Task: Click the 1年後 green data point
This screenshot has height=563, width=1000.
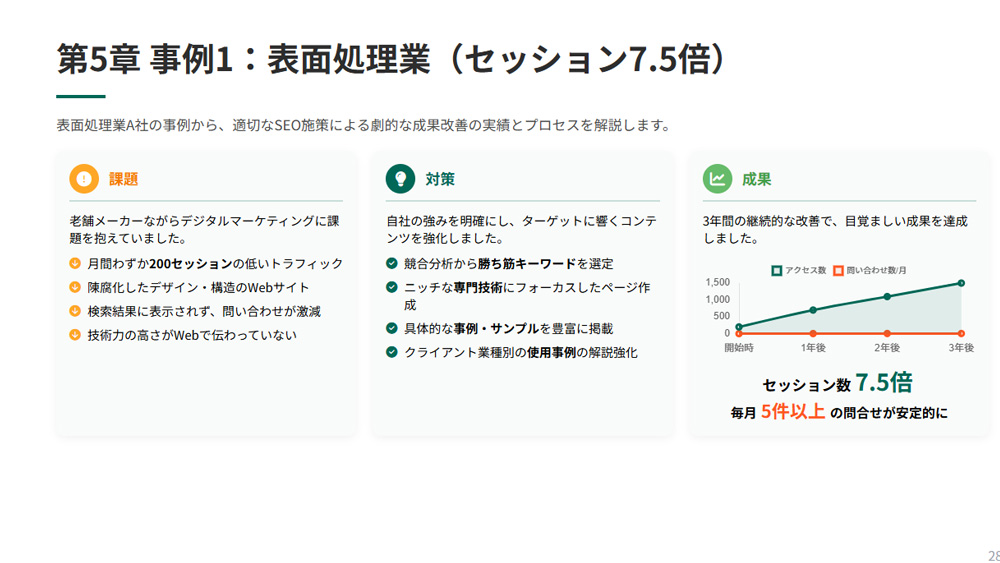Action: (x=813, y=310)
